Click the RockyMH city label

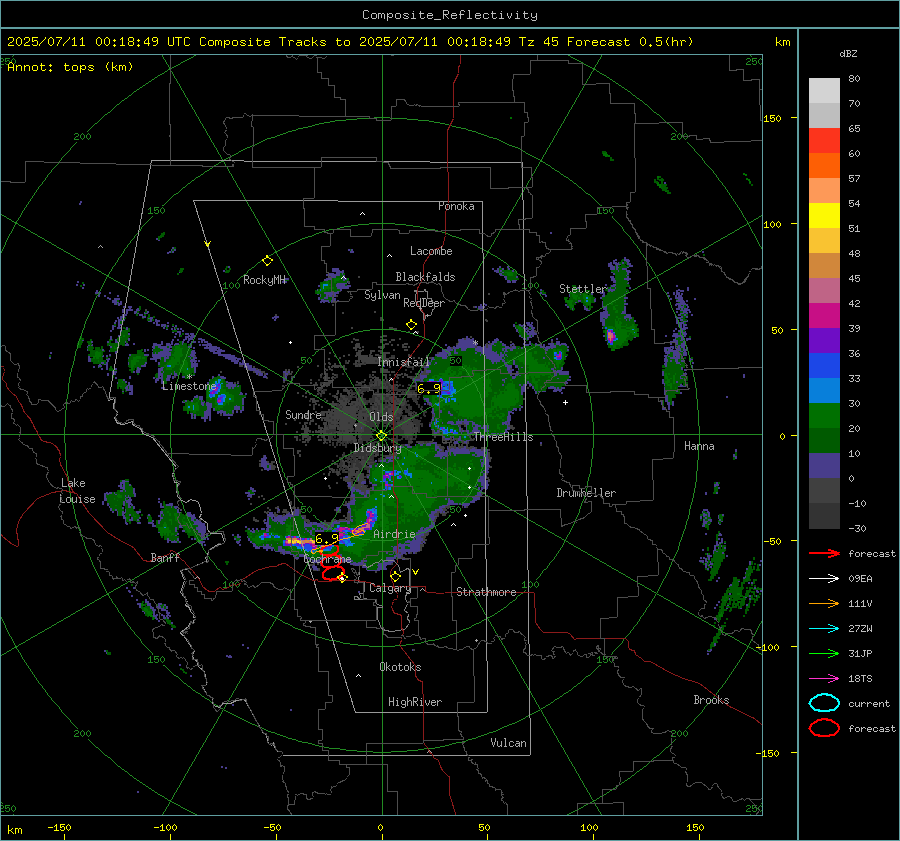tap(264, 280)
